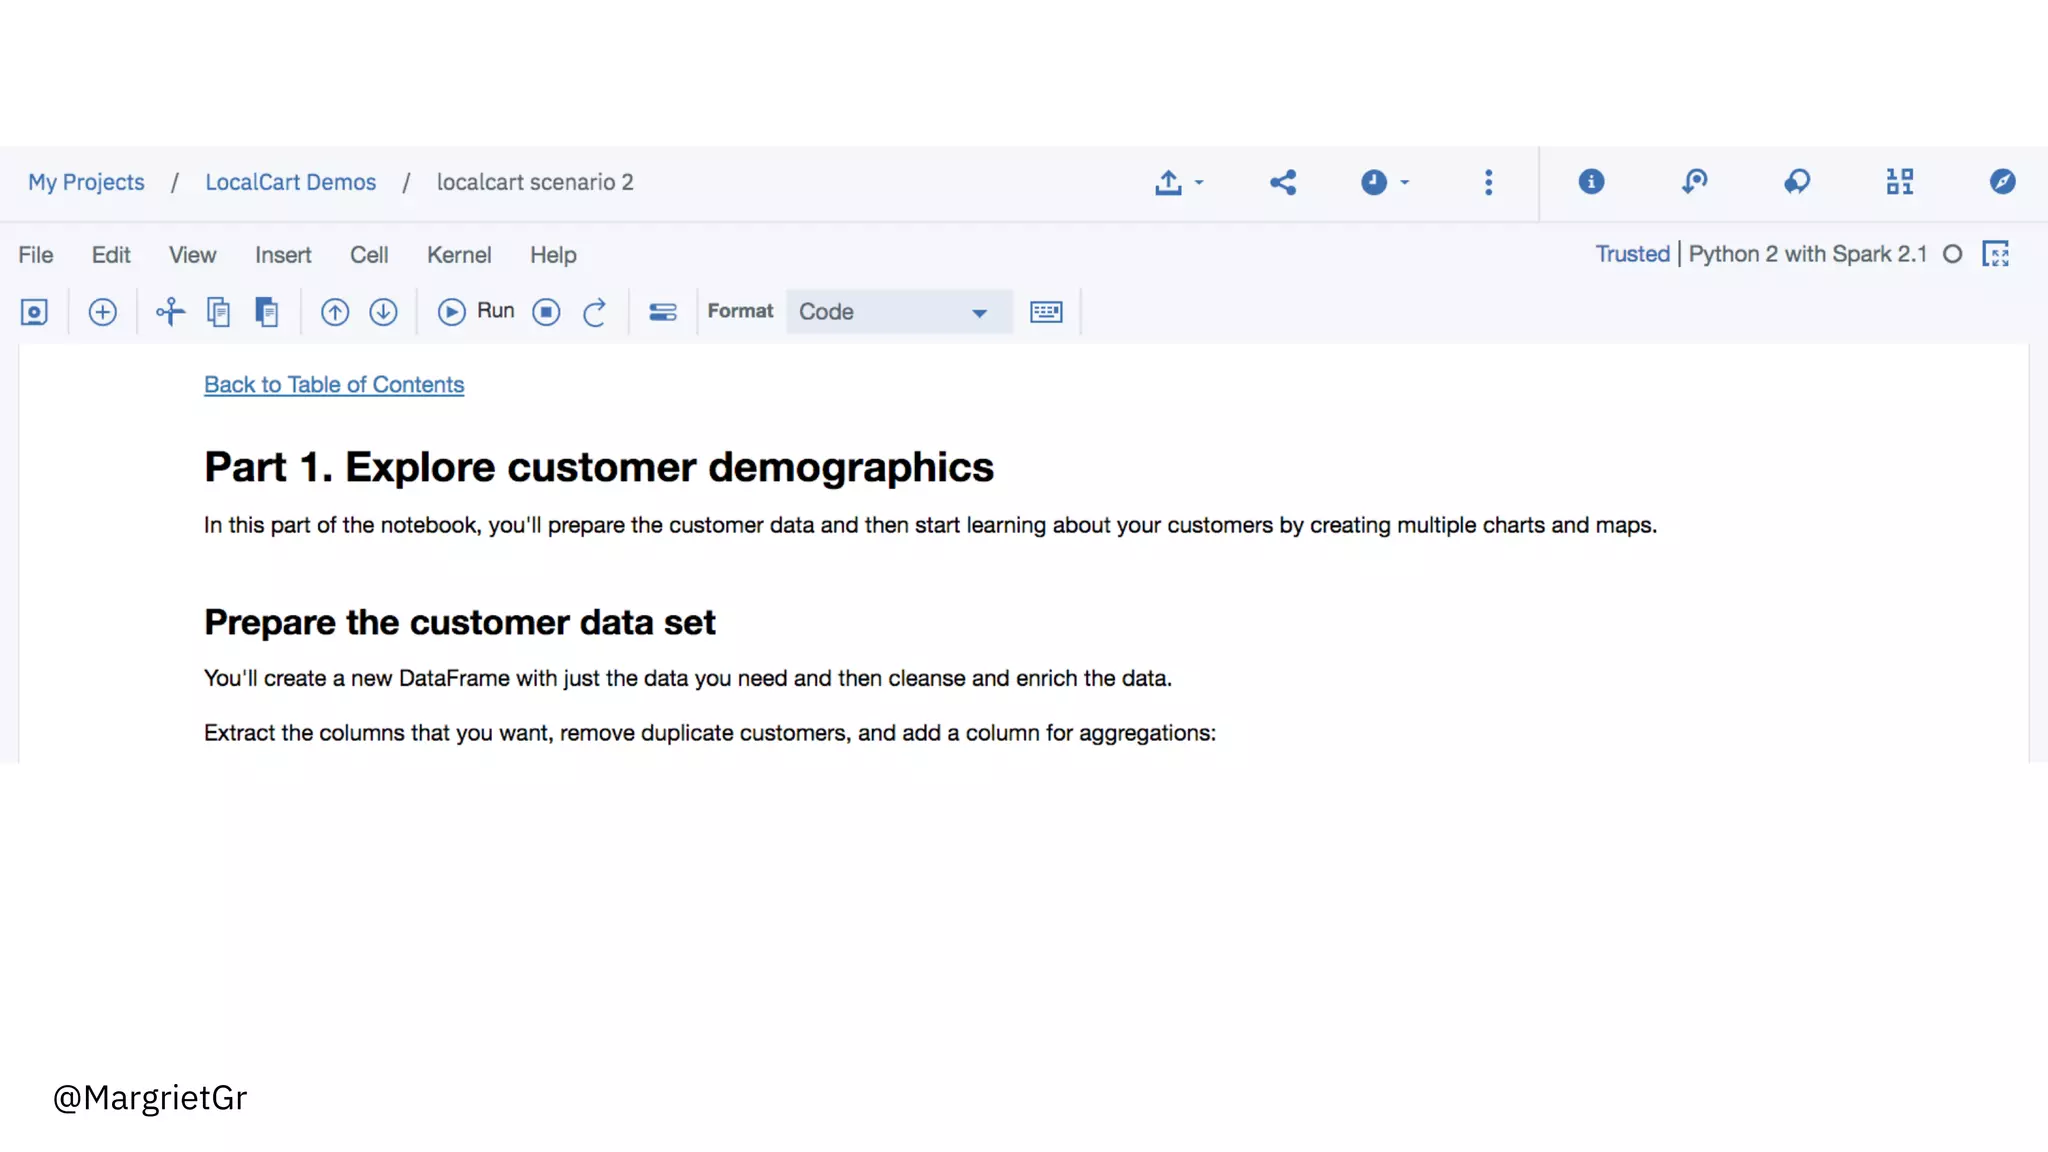Open the Format cell type dropdown
Viewport: 2048px width, 1152px height.
coord(897,312)
